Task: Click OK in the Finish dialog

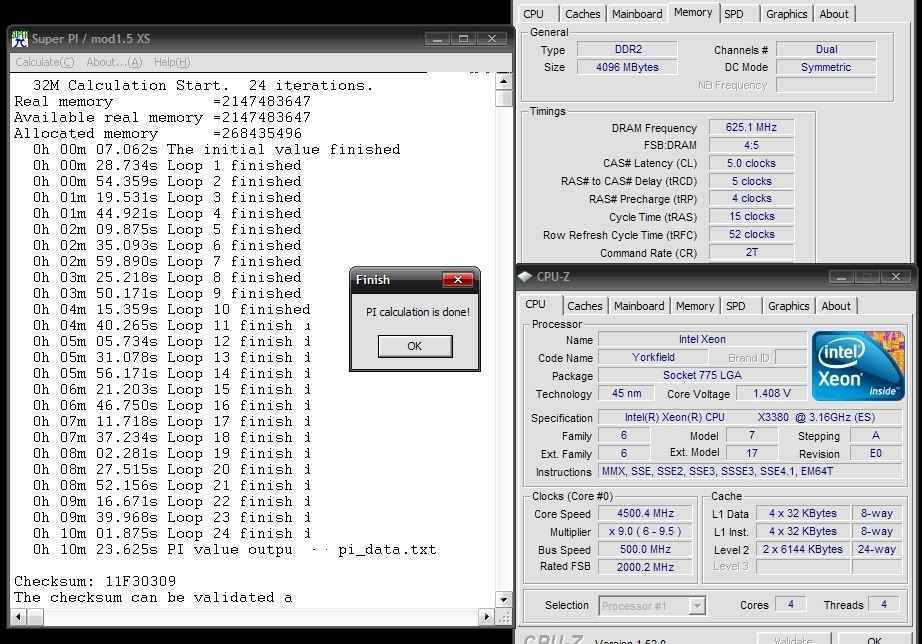Action: [x=415, y=346]
